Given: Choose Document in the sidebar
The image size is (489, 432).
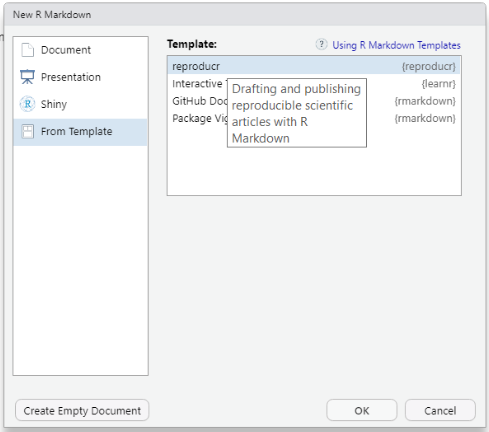Looking at the screenshot, I should 80,50.
